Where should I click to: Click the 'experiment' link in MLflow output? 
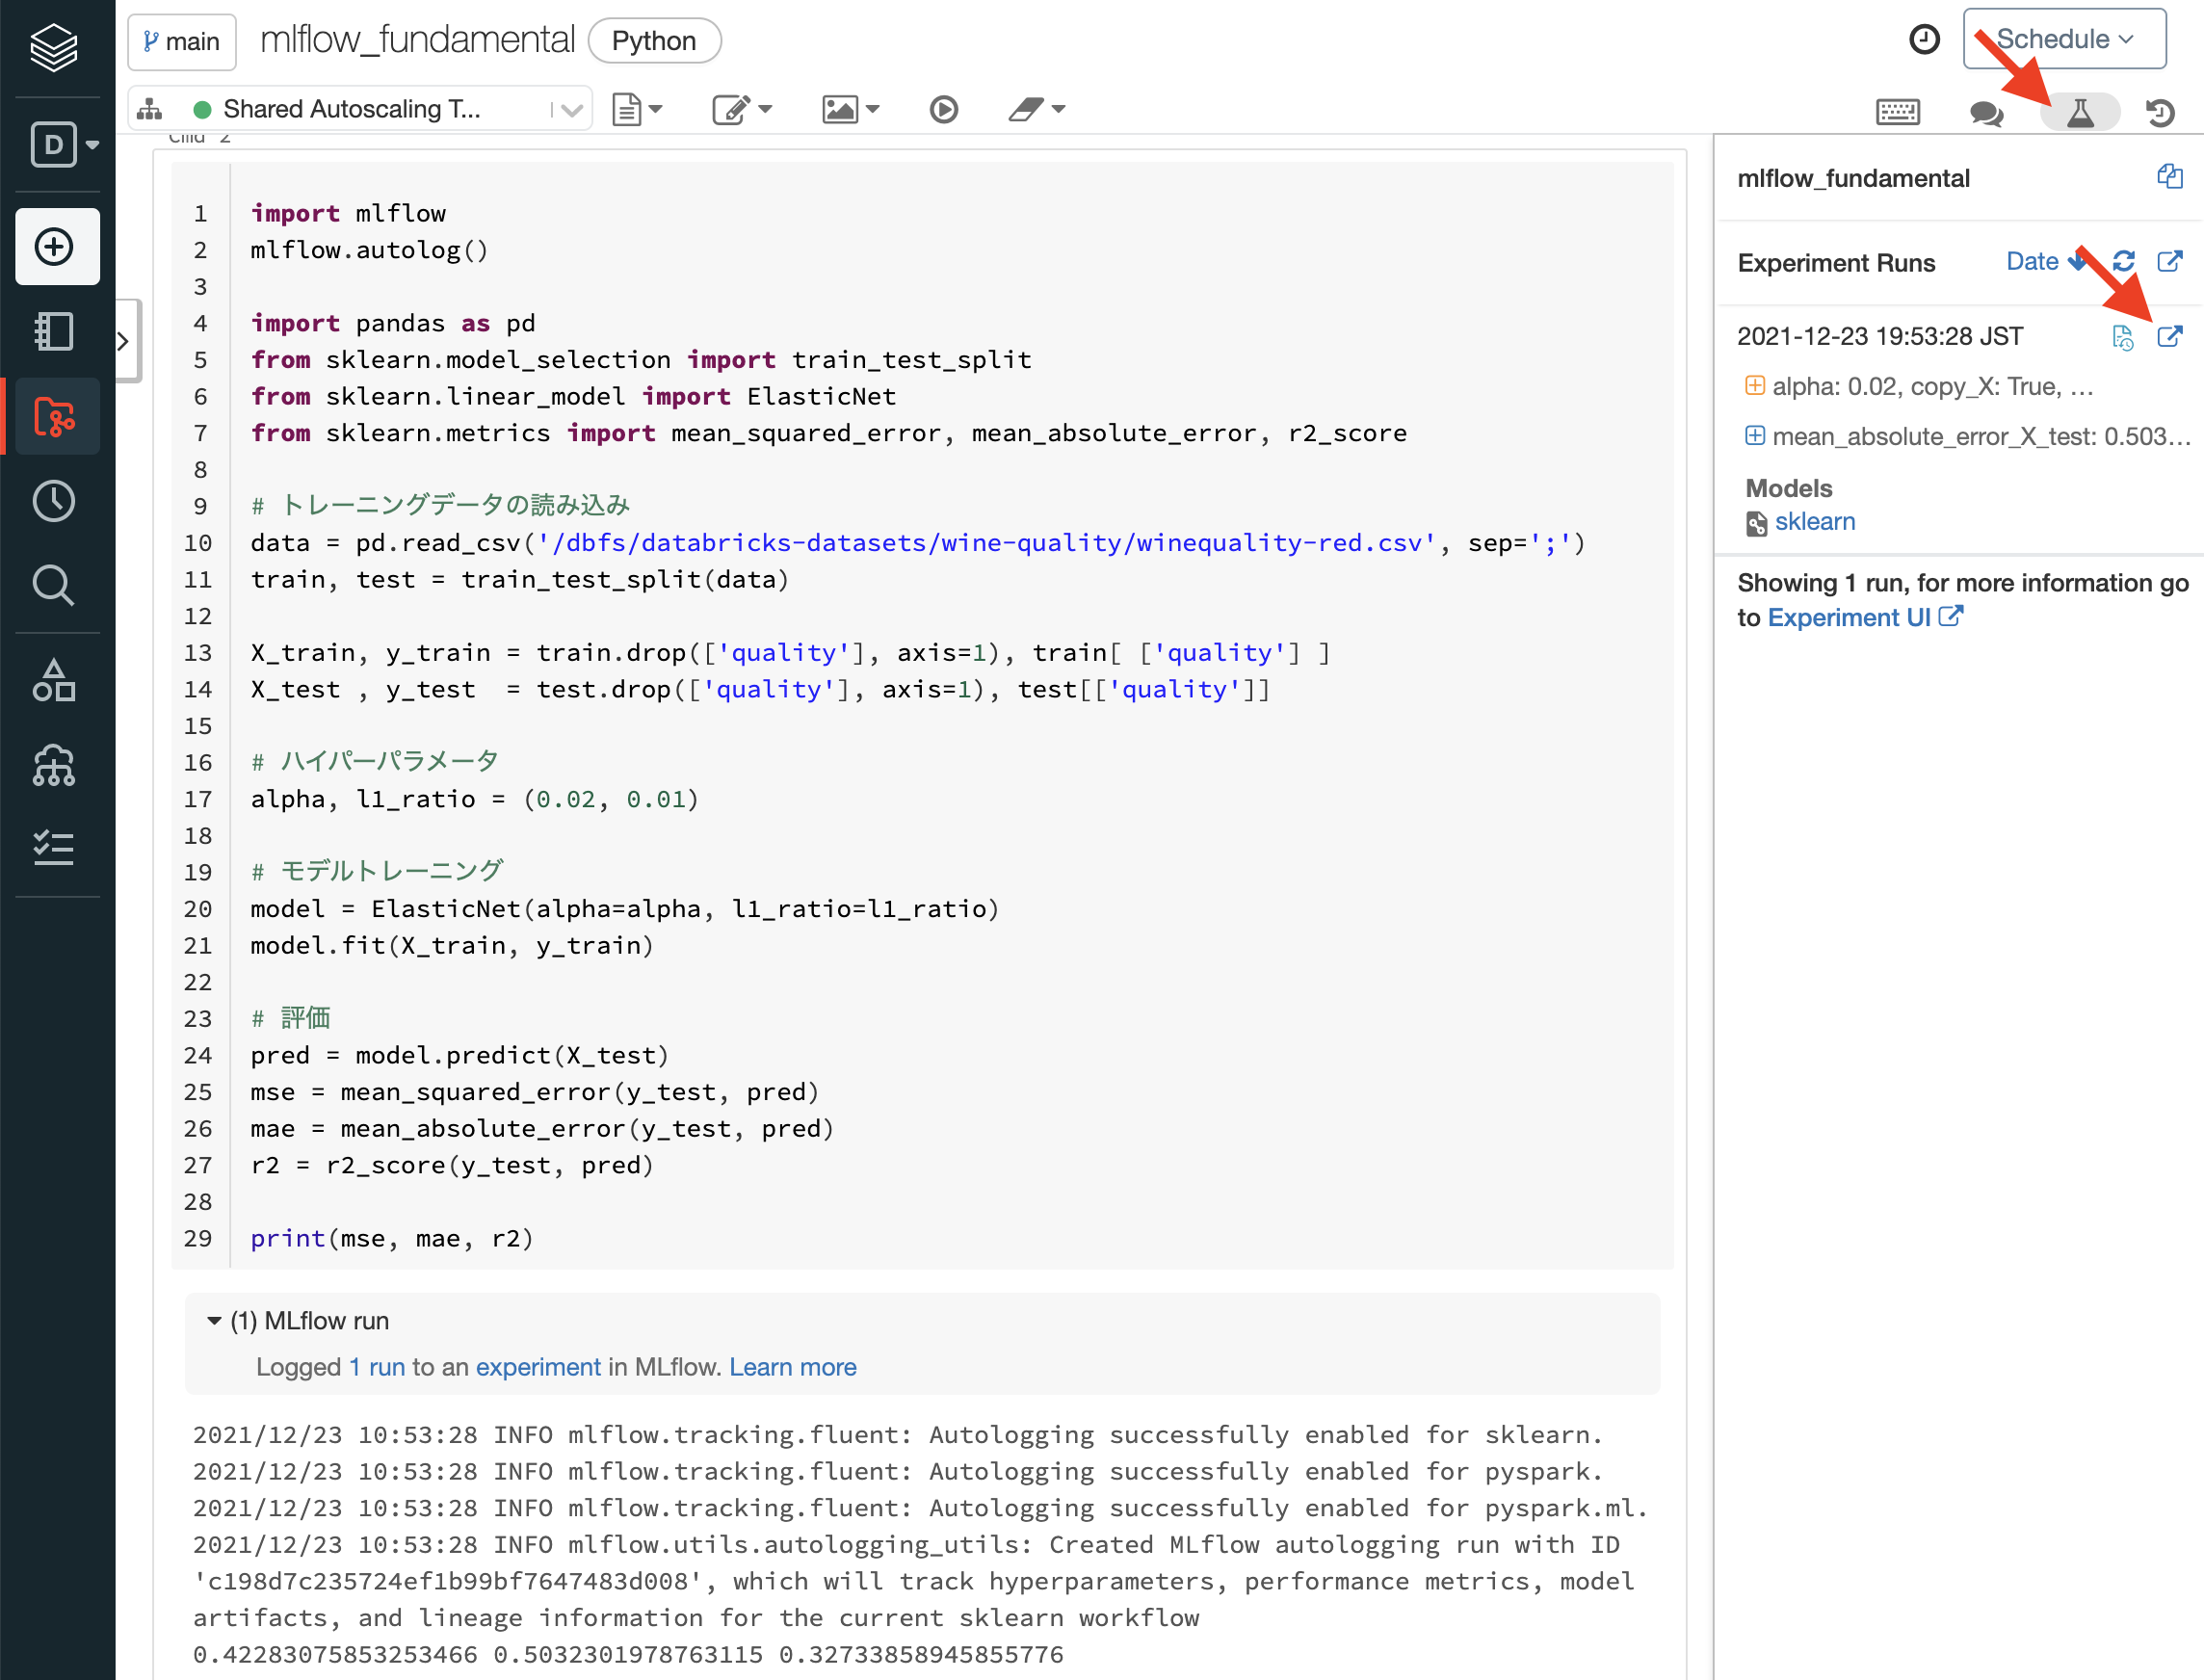(x=538, y=1367)
